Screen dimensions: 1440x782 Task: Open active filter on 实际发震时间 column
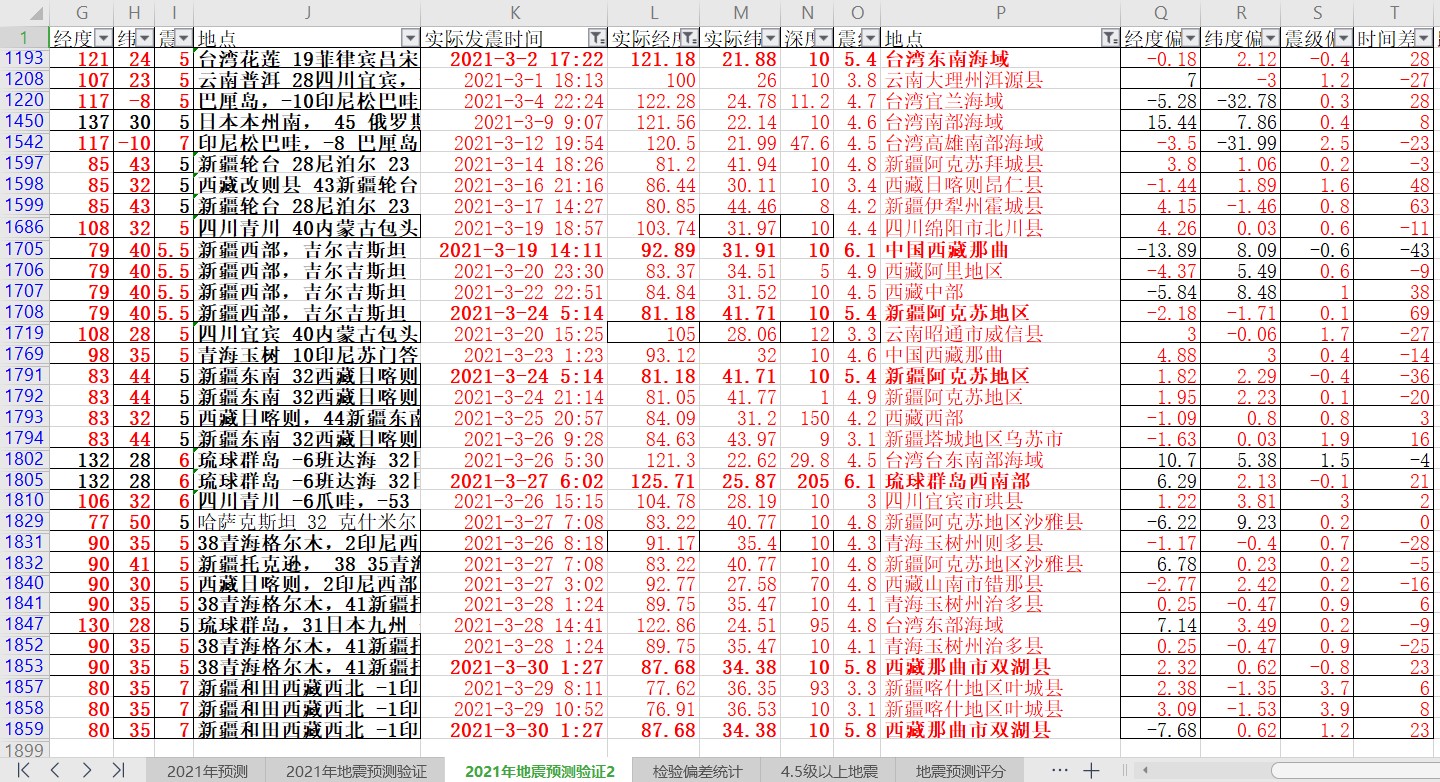click(x=597, y=38)
